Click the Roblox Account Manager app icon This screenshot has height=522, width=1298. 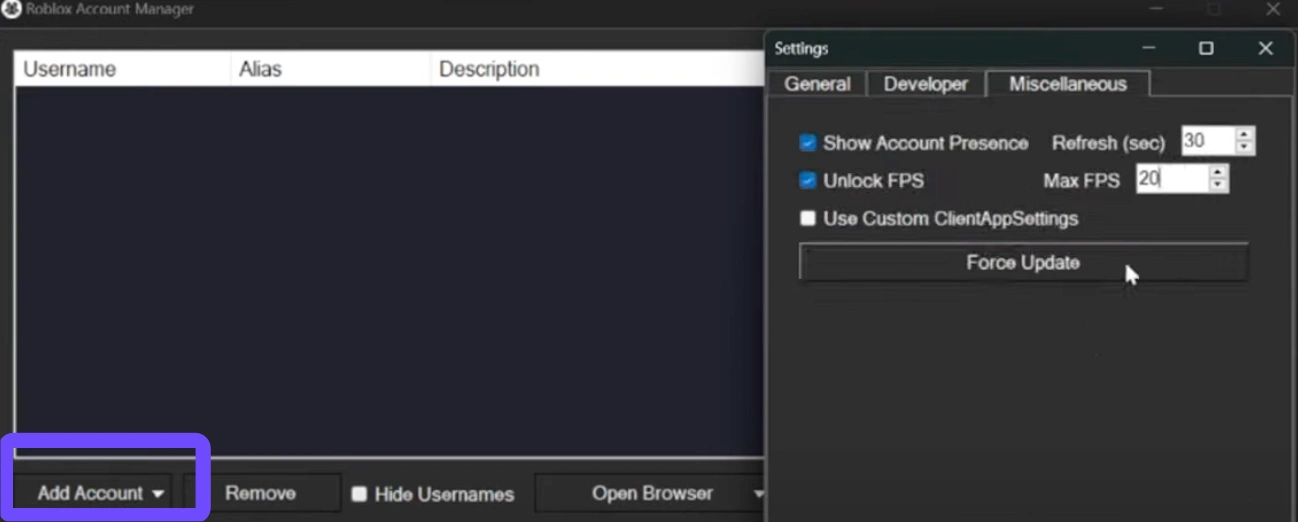coord(11,10)
